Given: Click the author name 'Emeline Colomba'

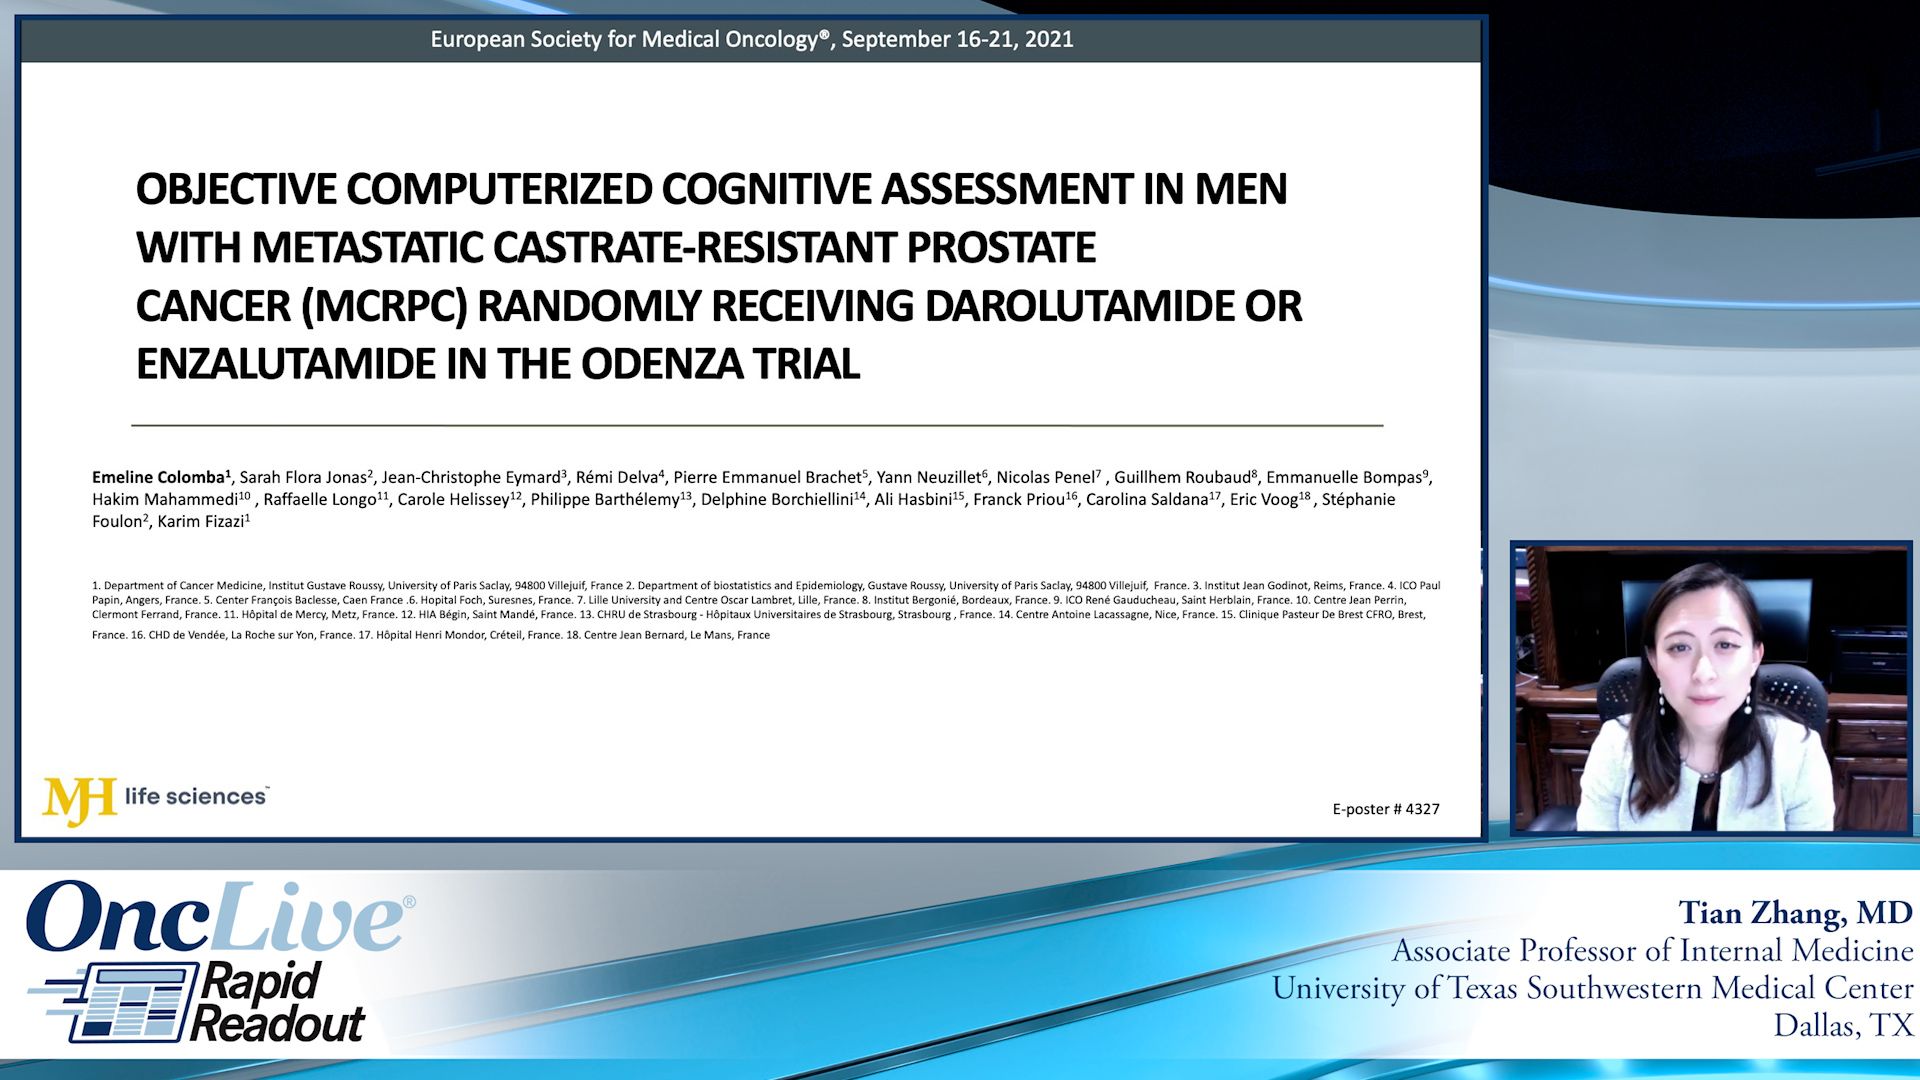Looking at the screenshot, I should point(159,477).
